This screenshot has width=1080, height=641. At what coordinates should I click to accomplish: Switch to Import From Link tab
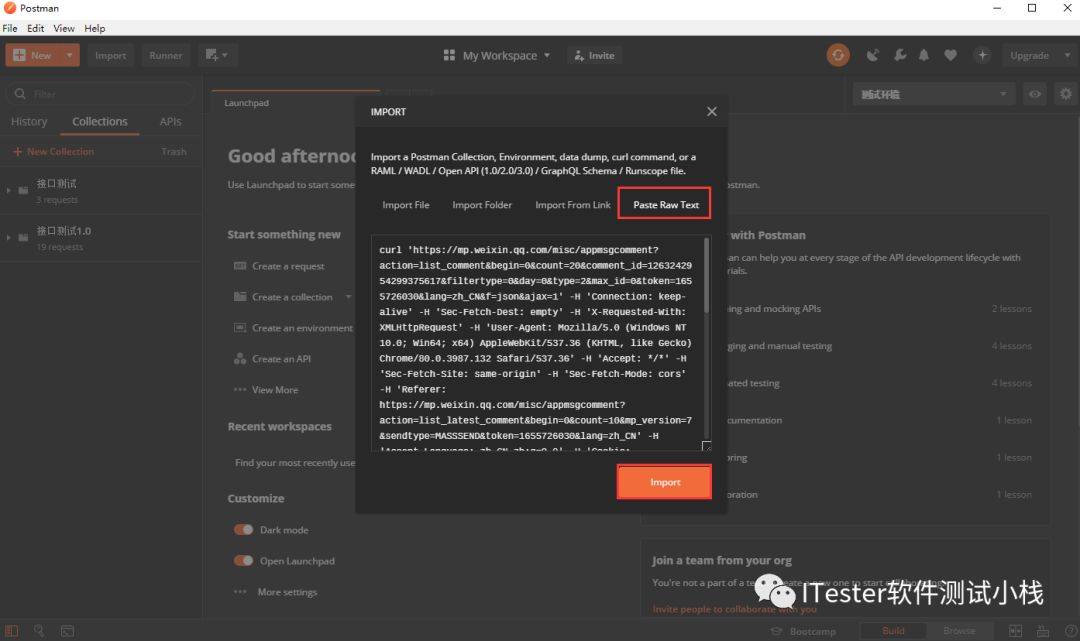click(572, 204)
